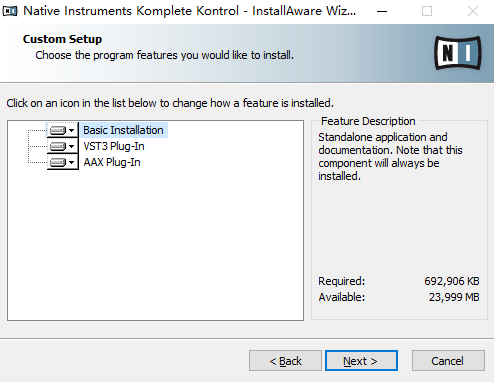This screenshot has height=382, width=494.
Task: Go to the Next step
Action: pyautogui.click(x=361, y=361)
